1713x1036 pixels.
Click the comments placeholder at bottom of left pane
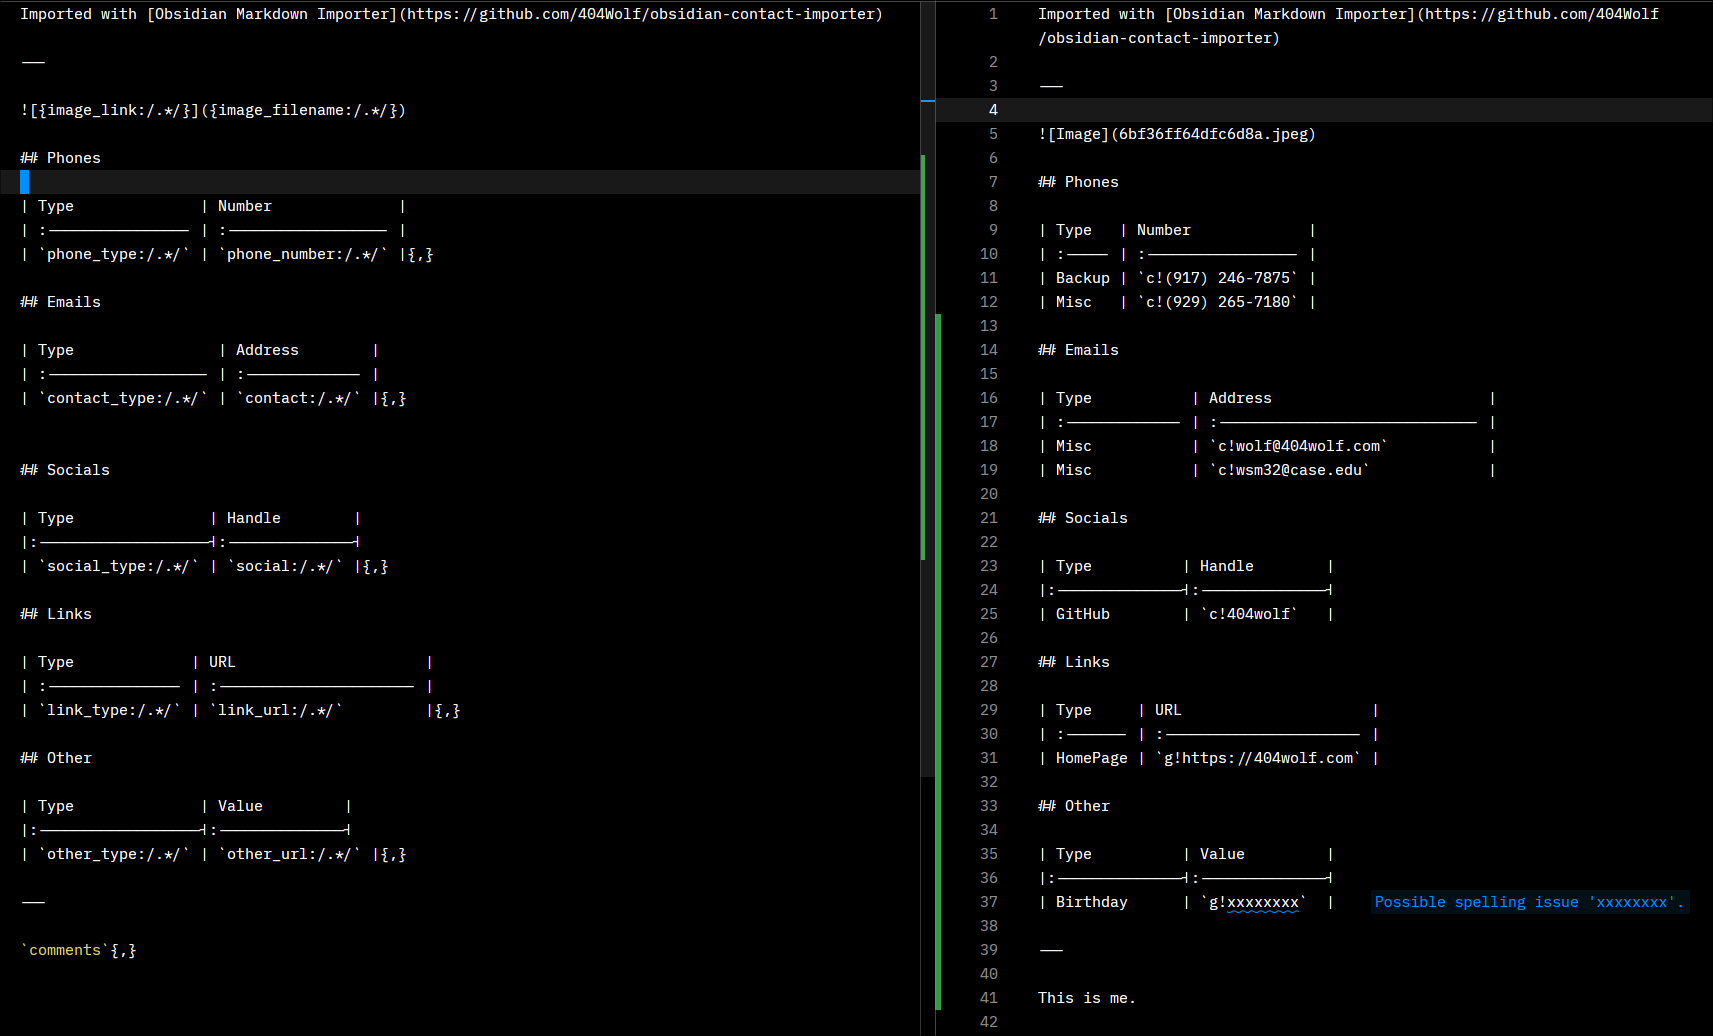(x=66, y=950)
